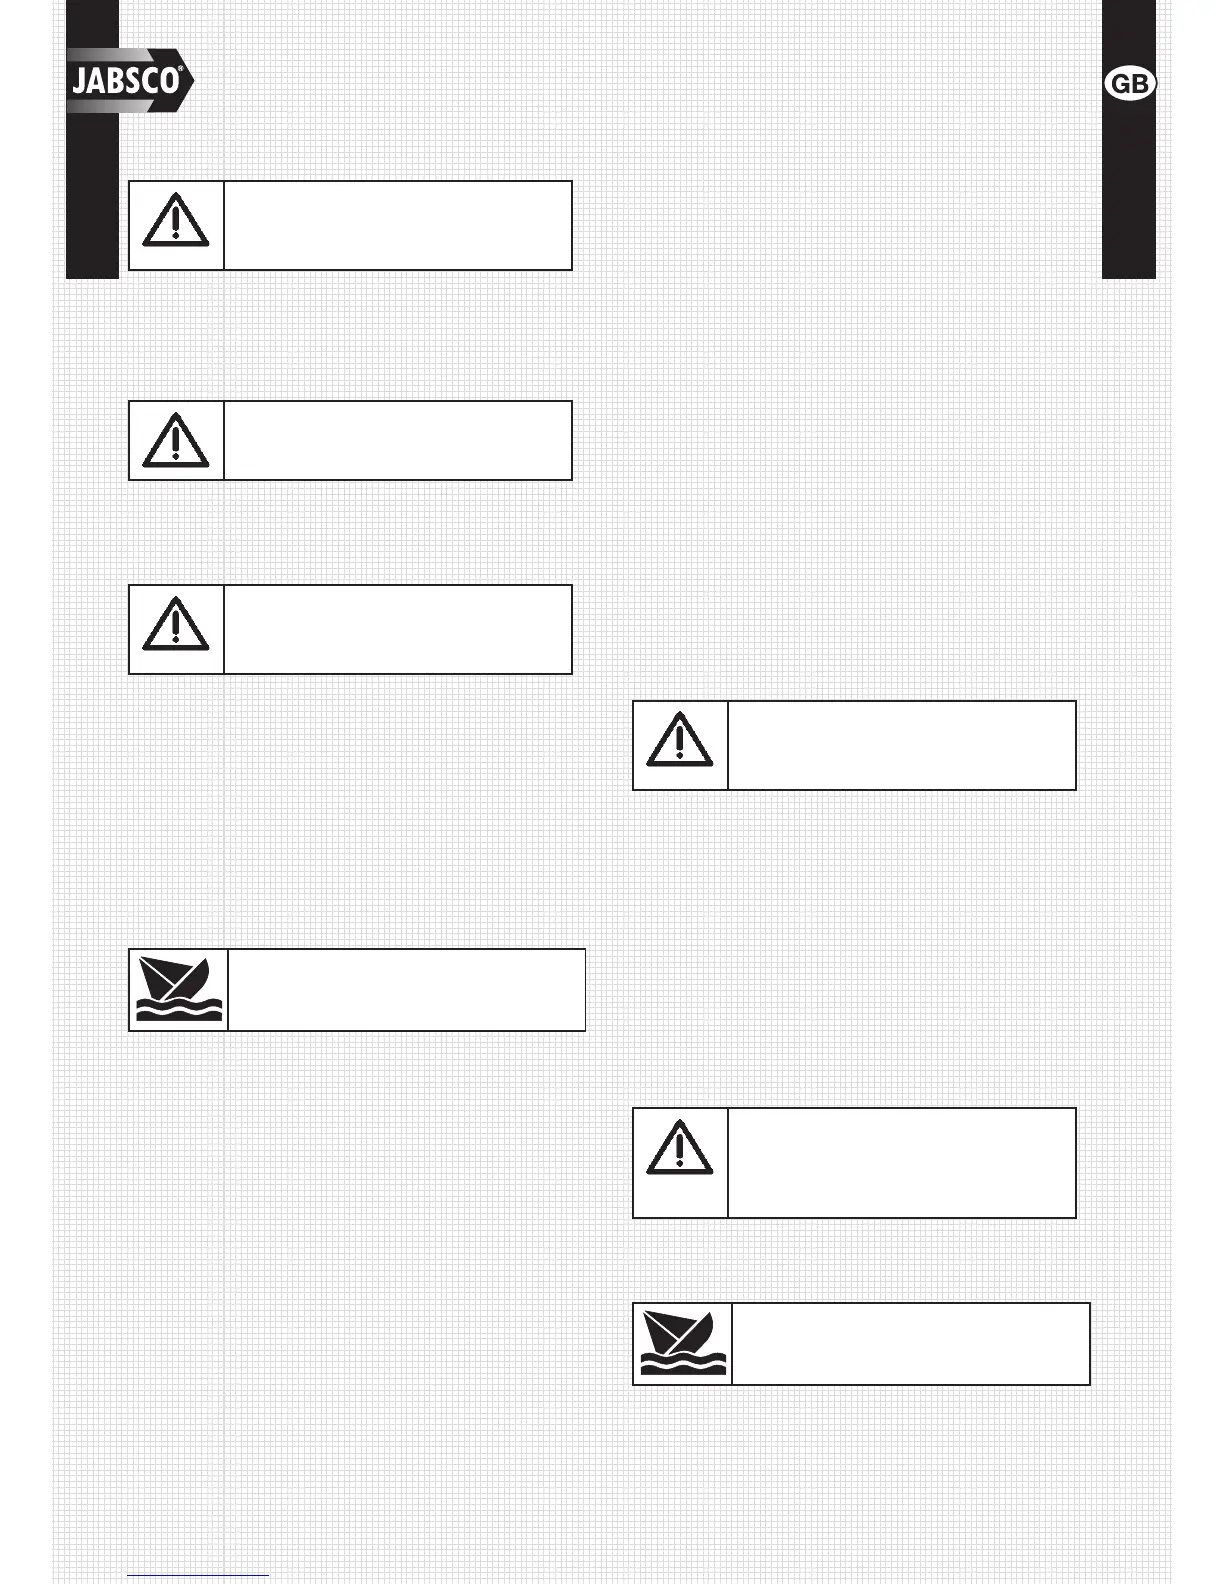This screenshot has height=1584, width=1224.
Task: Click the empty box beside left sinking boat icon
Action: coord(407,990)
